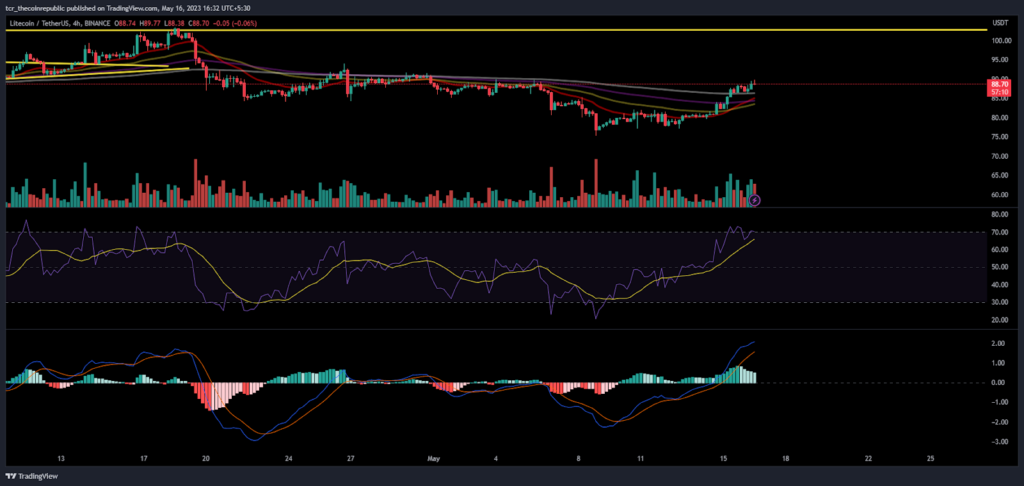The height and width of the screenshot is (486, 1024).
Task: Click the date label 25 on time axis
Action: [931, 458]
